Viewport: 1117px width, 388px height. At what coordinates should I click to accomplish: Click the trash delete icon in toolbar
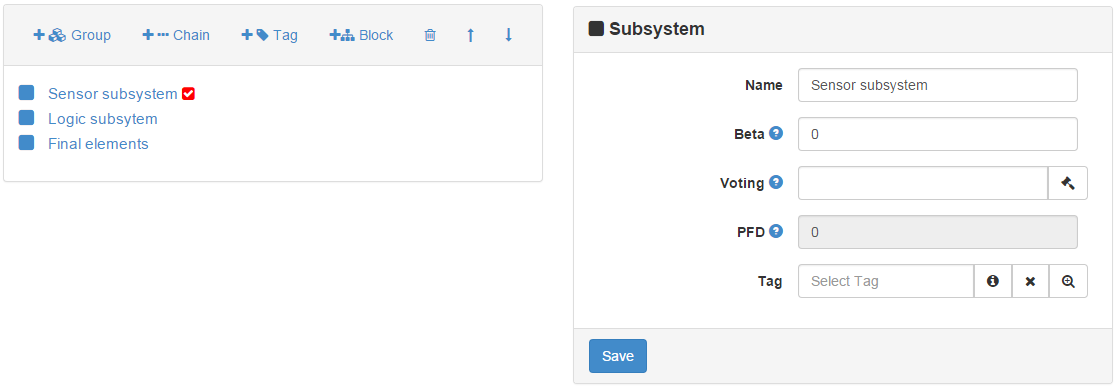(430, 35)
